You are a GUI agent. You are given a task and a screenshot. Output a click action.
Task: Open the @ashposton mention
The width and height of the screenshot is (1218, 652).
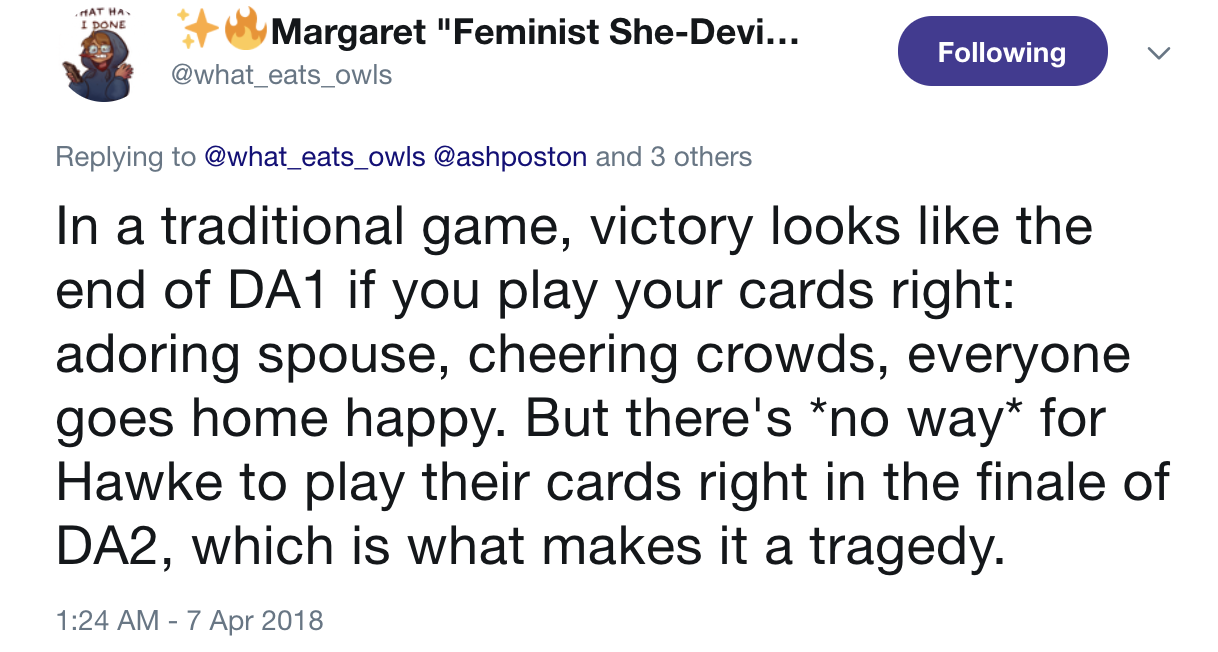(511, 157)
